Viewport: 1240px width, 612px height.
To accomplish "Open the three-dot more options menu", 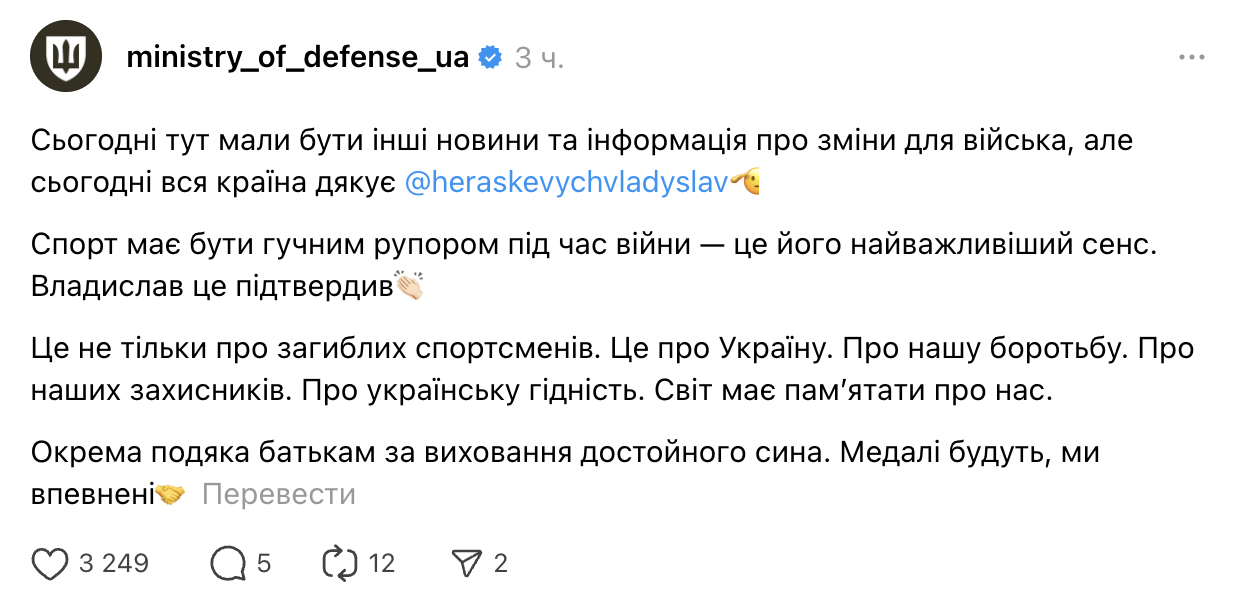I will click(x=1191, y=57).
